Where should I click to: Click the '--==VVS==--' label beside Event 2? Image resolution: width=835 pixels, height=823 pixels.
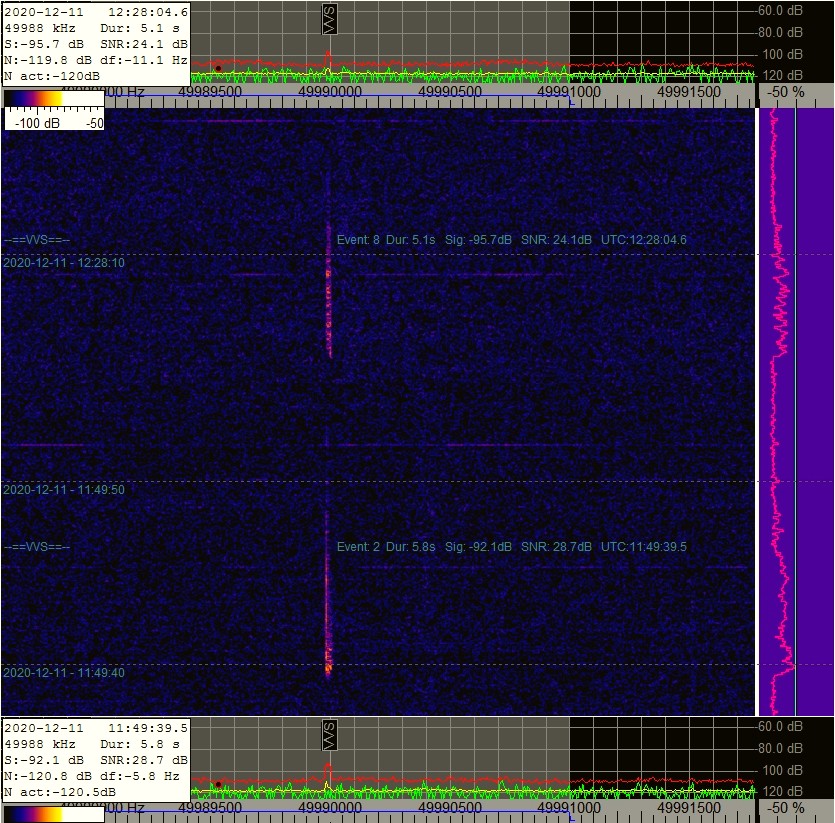point(37,547)
